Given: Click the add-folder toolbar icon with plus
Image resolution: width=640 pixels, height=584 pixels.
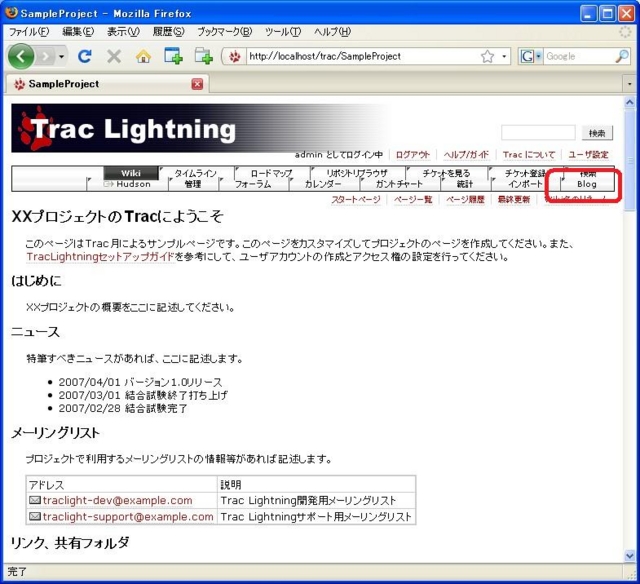Looking at the screenshot, I should [x=203, y=56].
